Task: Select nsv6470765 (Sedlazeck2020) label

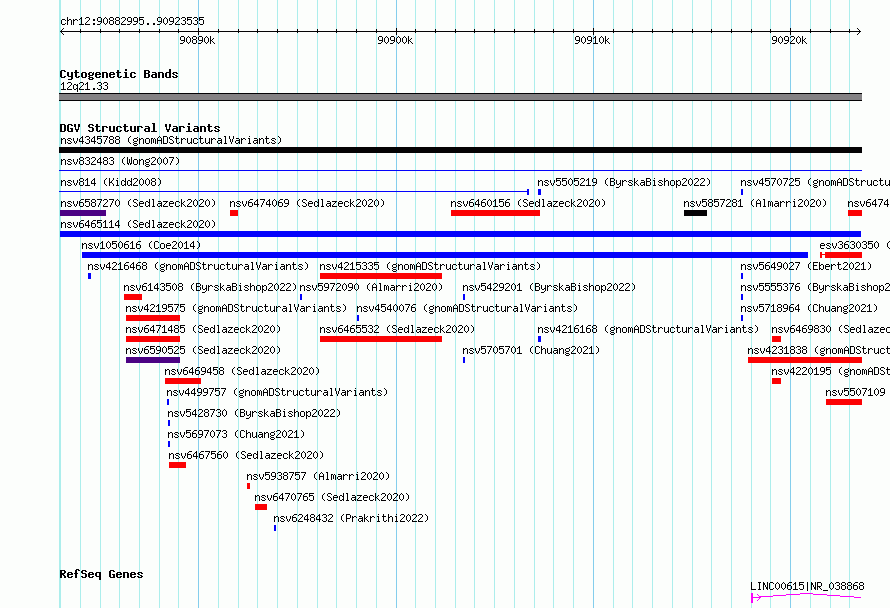Action: (x=332, y=497)
